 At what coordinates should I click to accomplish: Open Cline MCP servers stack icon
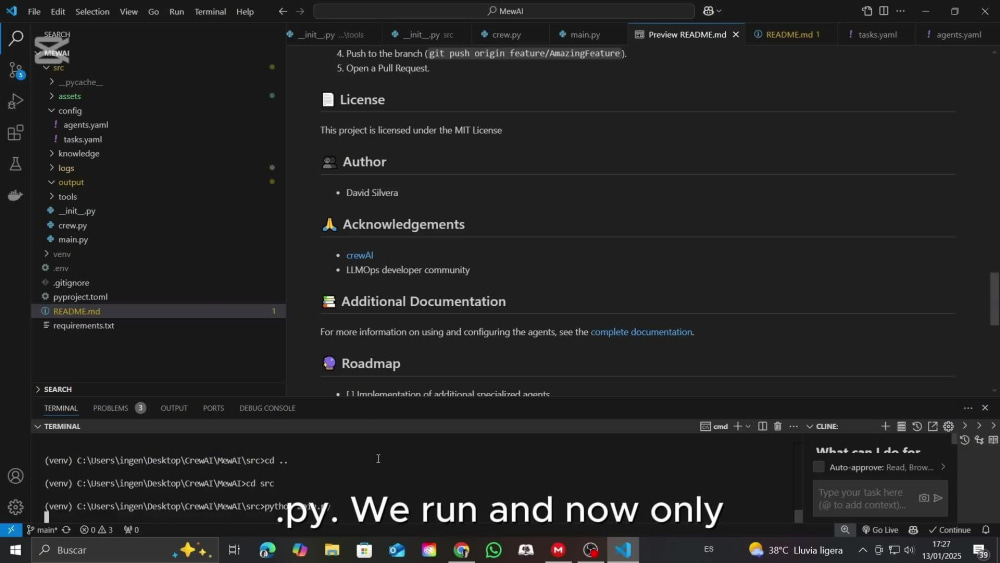click(901, 426)
